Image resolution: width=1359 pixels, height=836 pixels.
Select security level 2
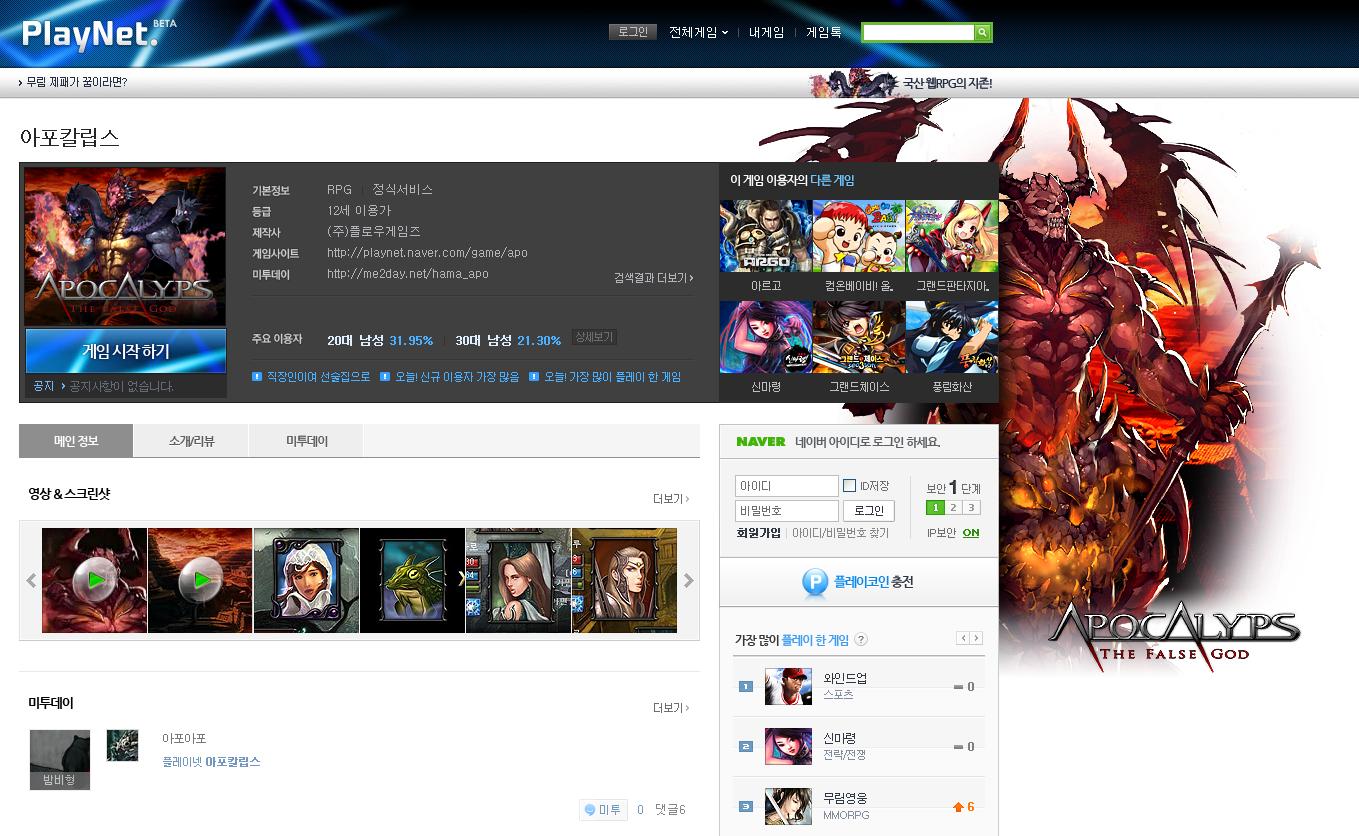pos(953,508)
